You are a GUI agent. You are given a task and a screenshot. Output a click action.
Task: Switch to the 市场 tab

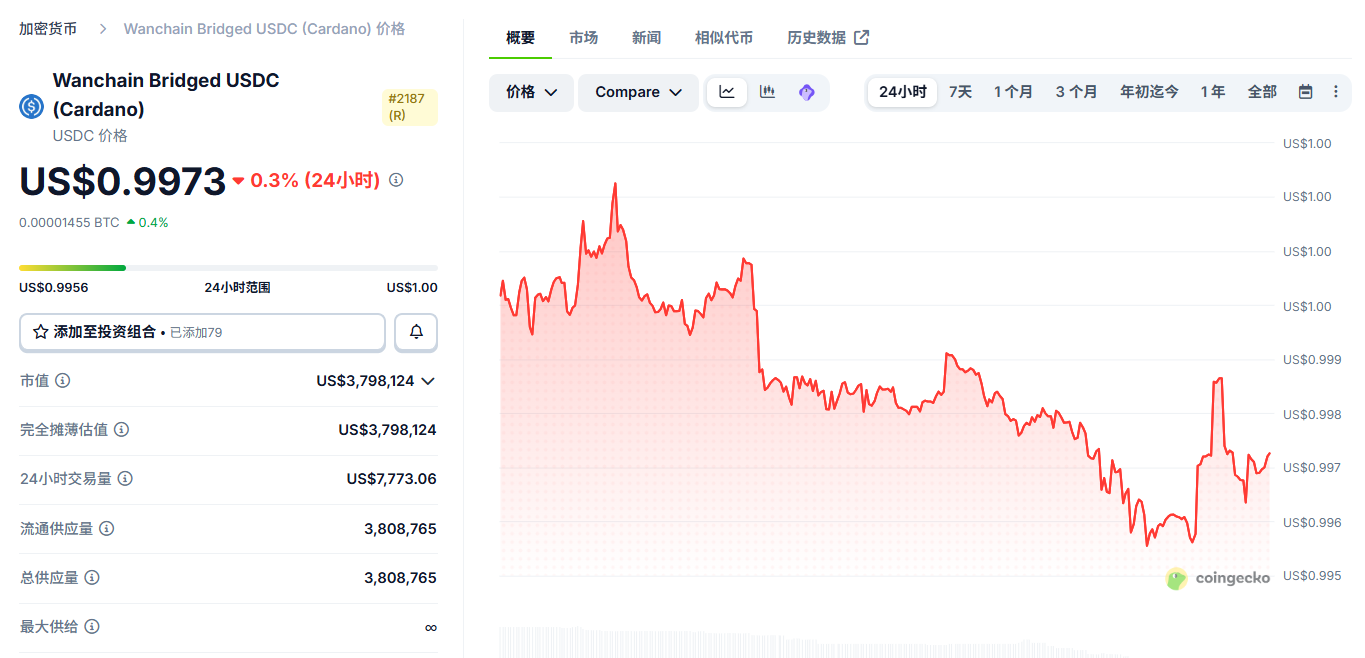(x=583, y=38)
